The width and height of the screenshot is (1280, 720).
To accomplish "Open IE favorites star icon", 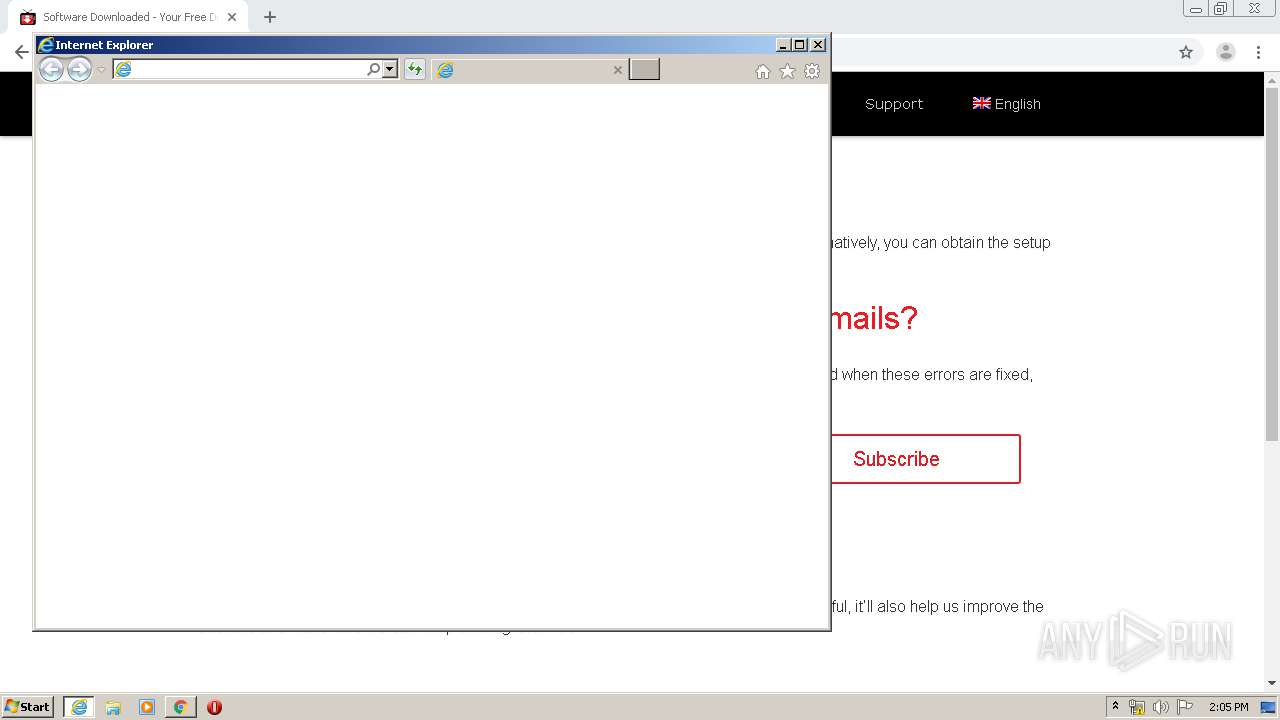I will click(x=787, y=71).
